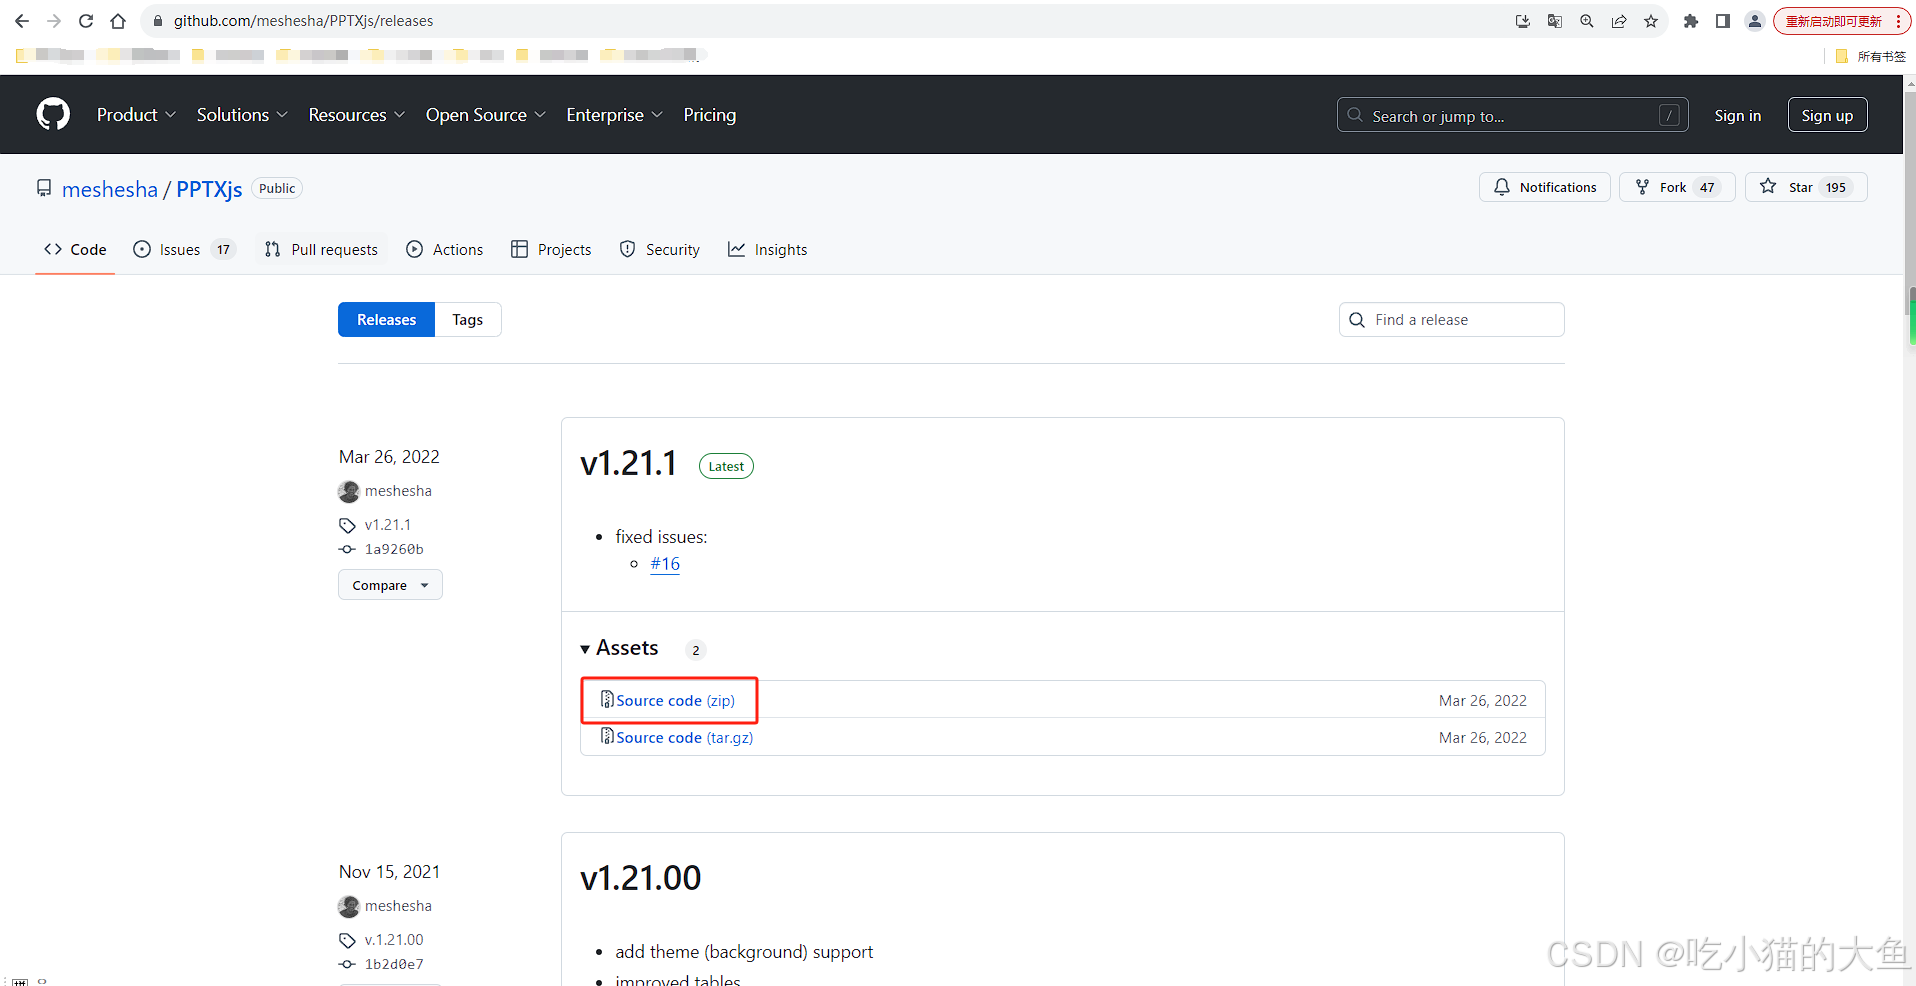Click the Sign up button

1828,115
